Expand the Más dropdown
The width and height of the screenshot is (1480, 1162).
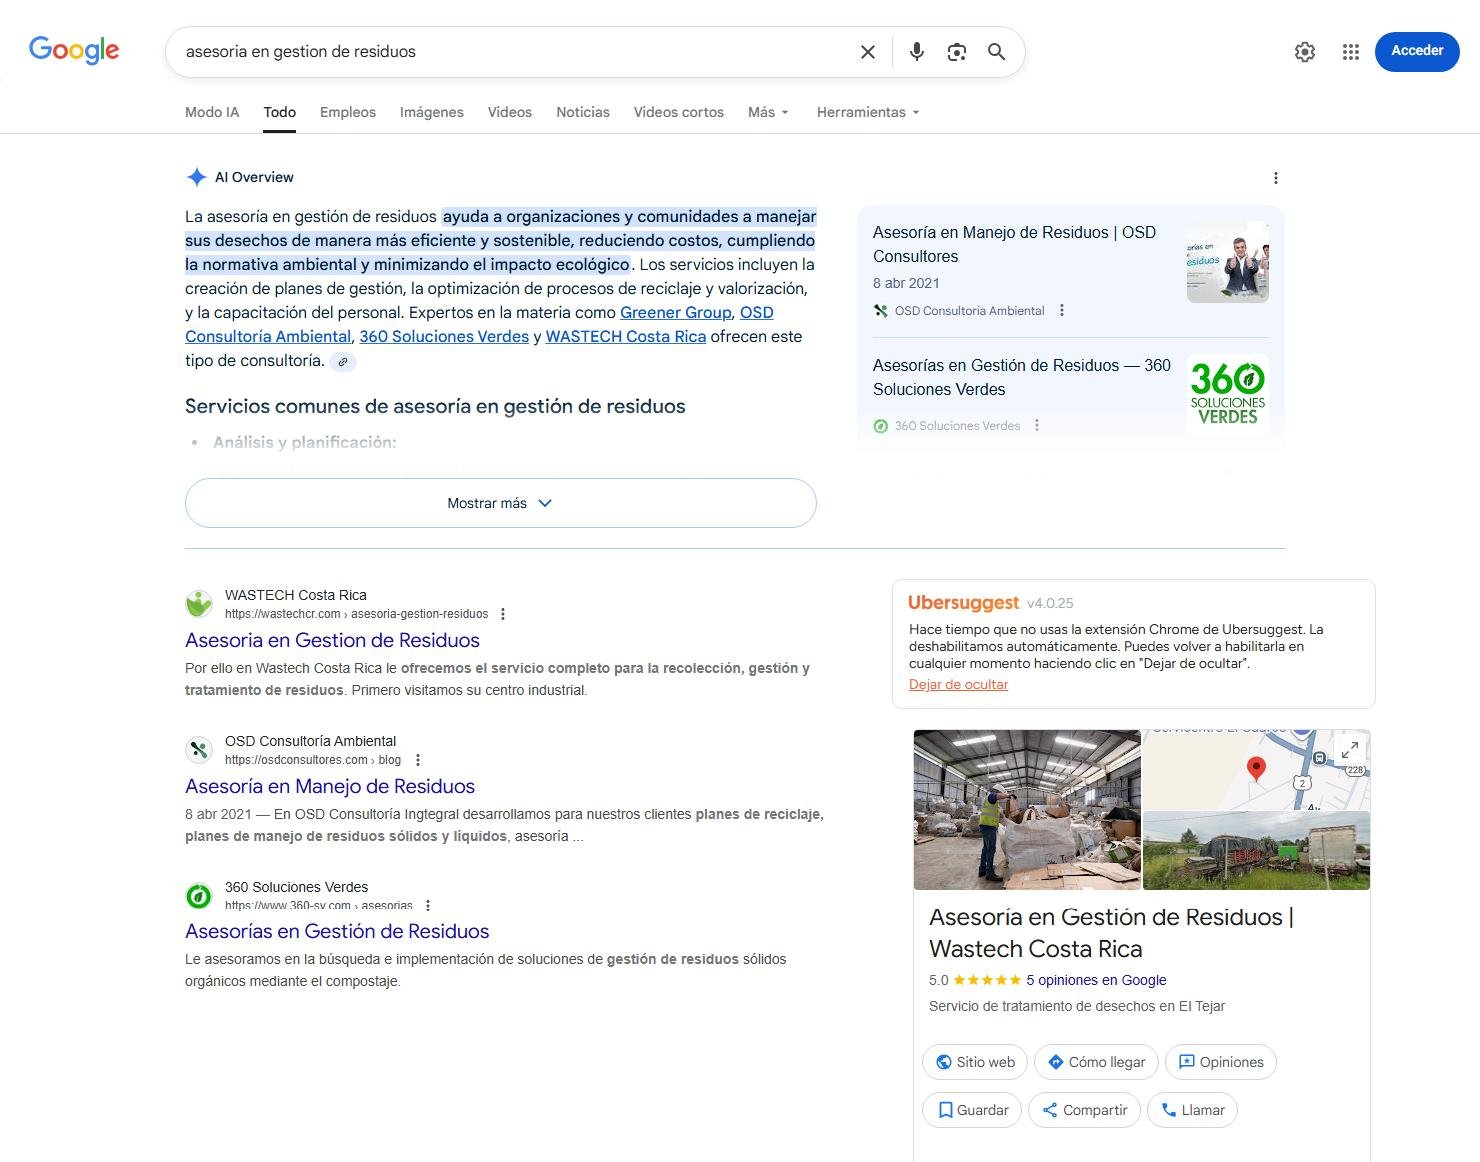click(x=768, y=112)
